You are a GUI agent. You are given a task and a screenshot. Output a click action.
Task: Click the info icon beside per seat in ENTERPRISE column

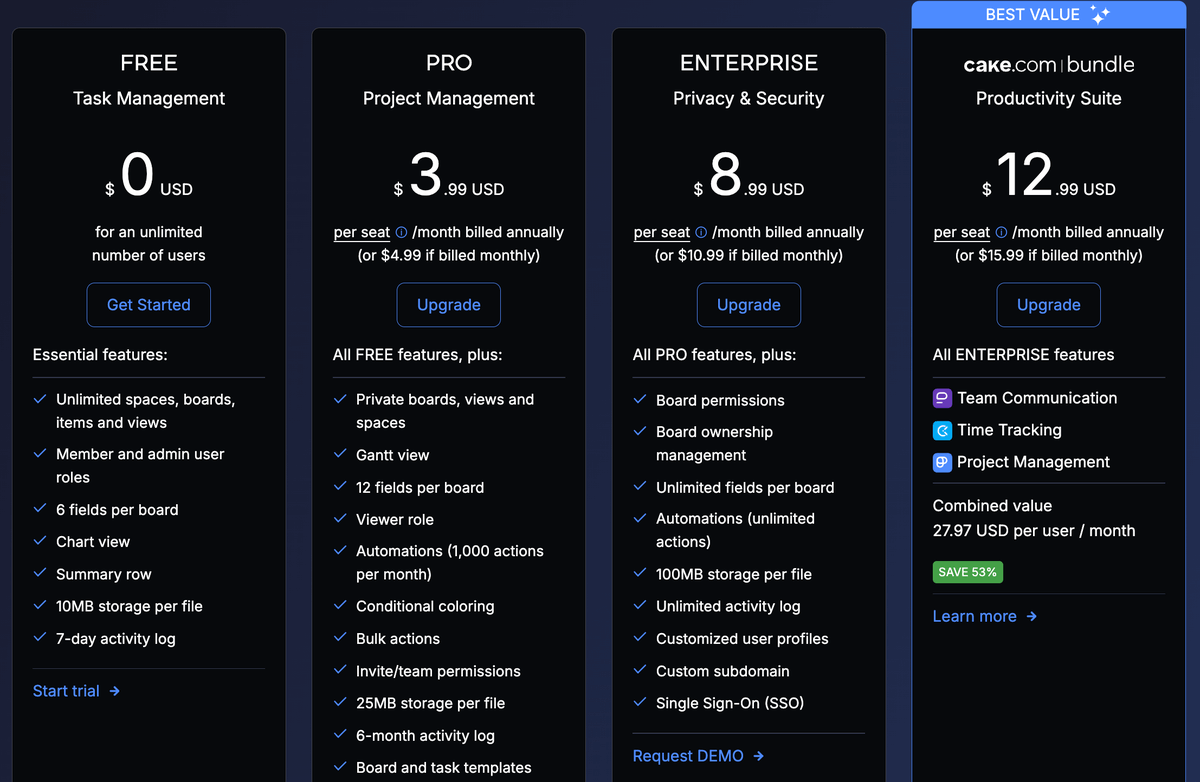click(700, 231)
